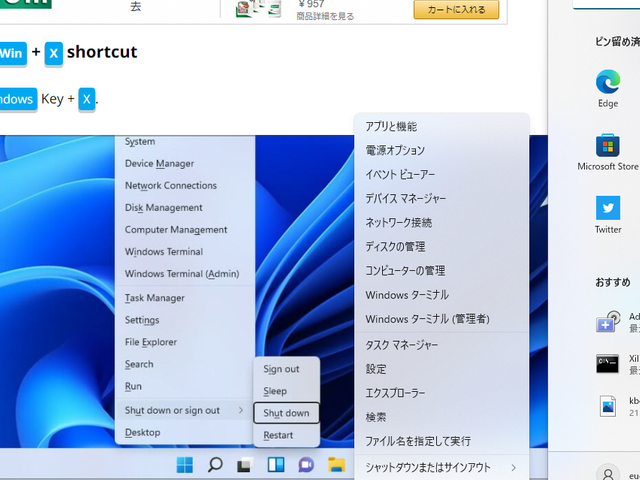The width and height of the screenshot is (640, 480).
Task: Expand the シャットダウンまたはサインアウト submenu
Action: [x=442, y=467]
